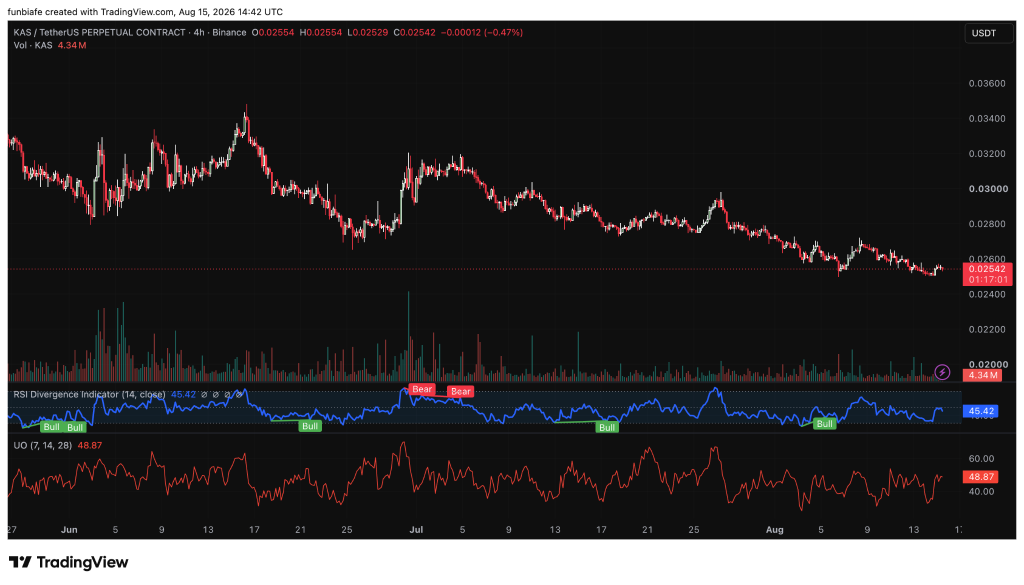Click the Binance exchange label in legend
1024x585 pixels.
(x=229, y=32)
